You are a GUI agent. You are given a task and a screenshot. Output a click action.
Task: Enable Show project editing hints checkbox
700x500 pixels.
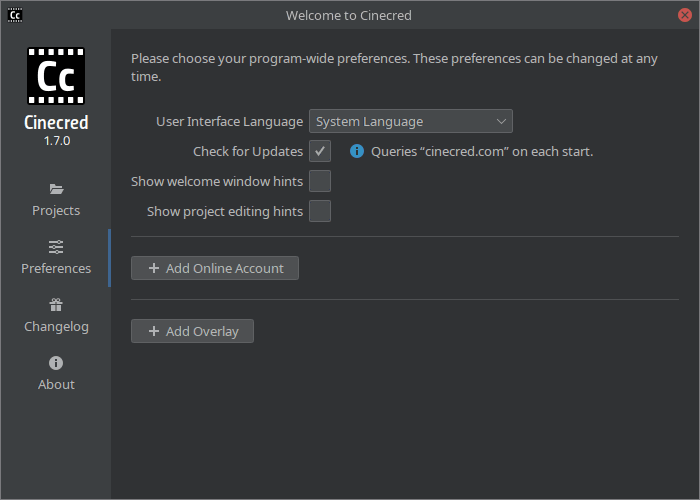tap(320, 211)
